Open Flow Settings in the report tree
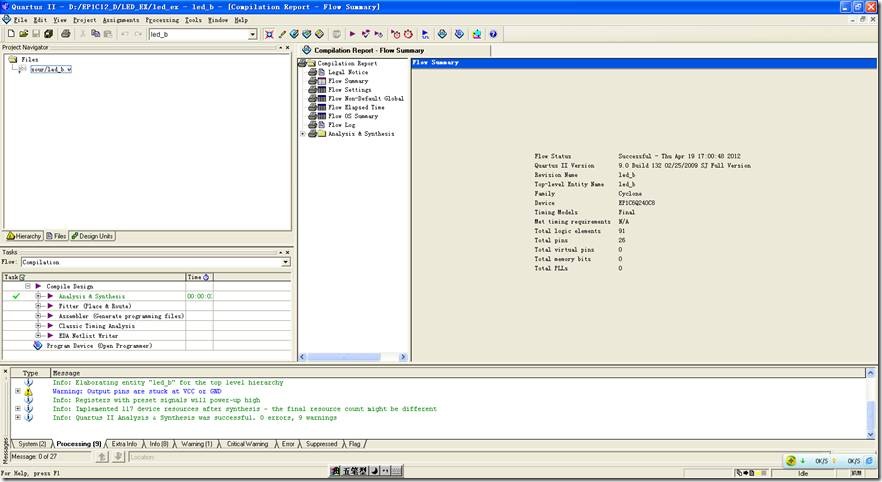The image size is (882, 482). click(349, 89)
